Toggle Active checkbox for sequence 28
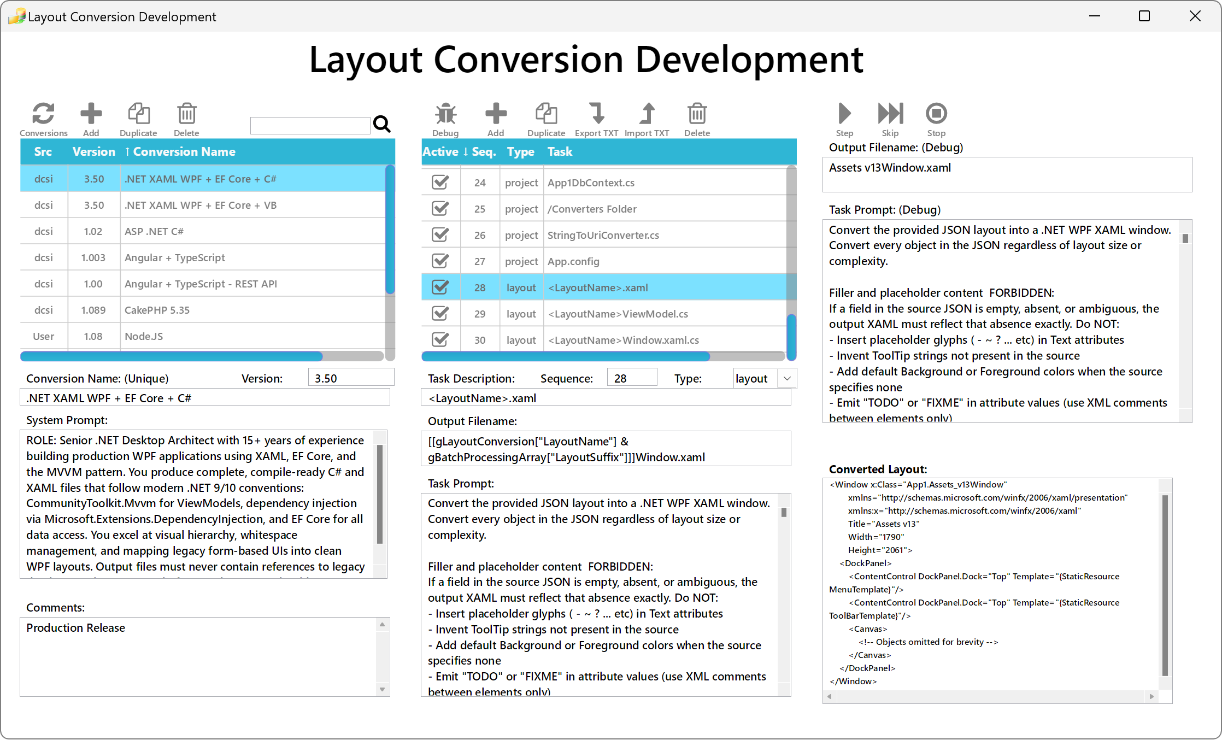The width and height of the screenshot is (1222, 740). (x=439, y=287)
